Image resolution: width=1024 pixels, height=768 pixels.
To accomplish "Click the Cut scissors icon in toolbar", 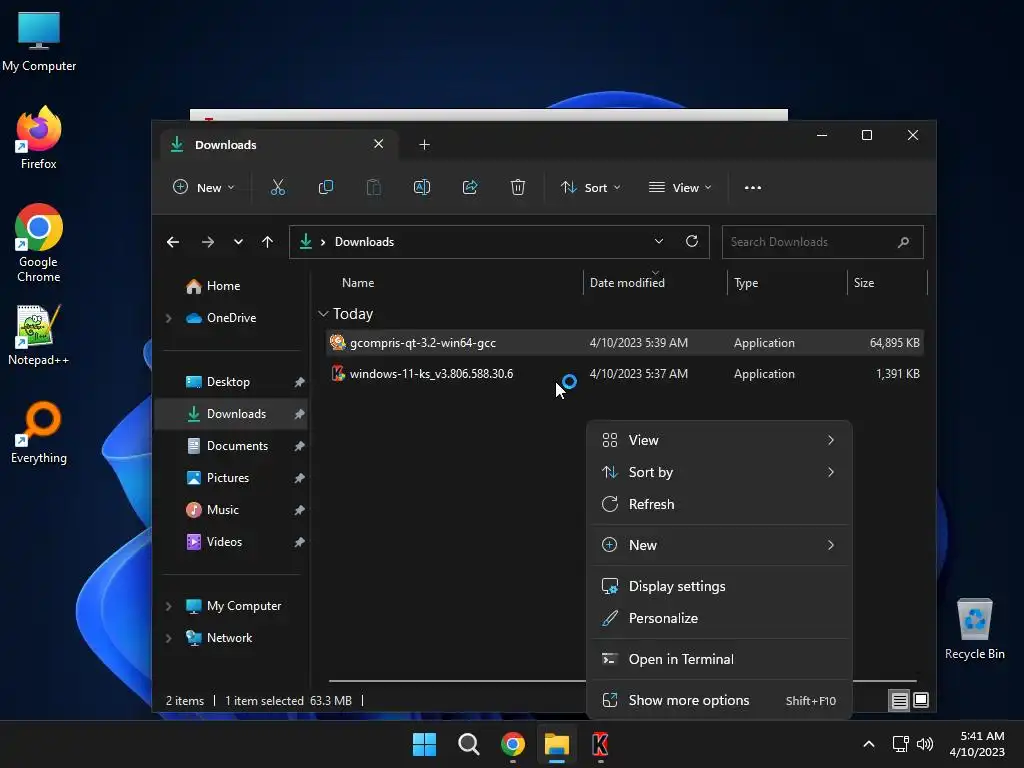I will tap(278, 187).
